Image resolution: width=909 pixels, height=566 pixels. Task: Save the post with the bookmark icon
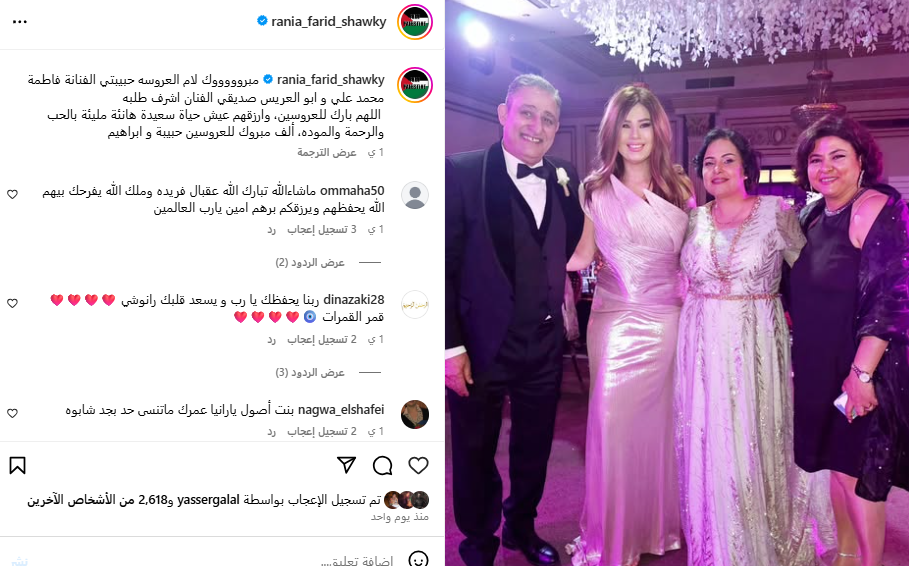pyautogui.click(x=17, y=465)
